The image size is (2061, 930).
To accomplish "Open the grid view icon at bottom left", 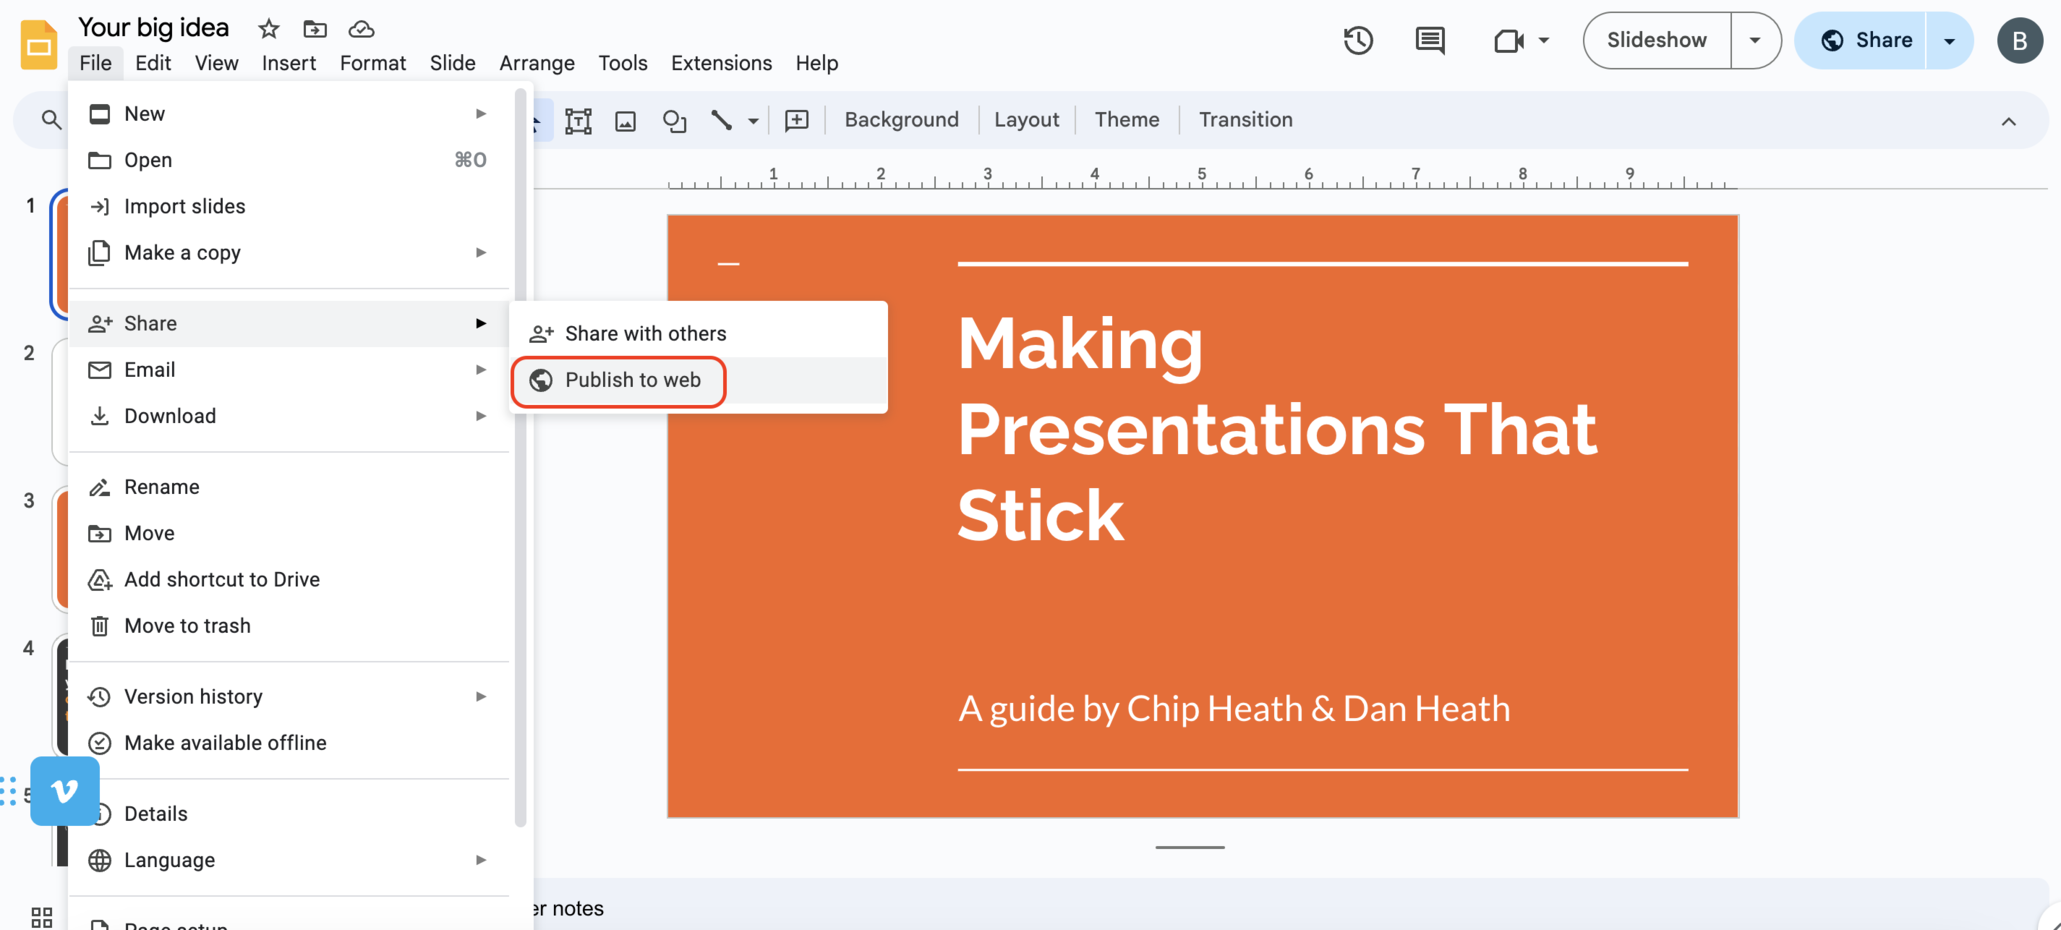I will 42,917.
